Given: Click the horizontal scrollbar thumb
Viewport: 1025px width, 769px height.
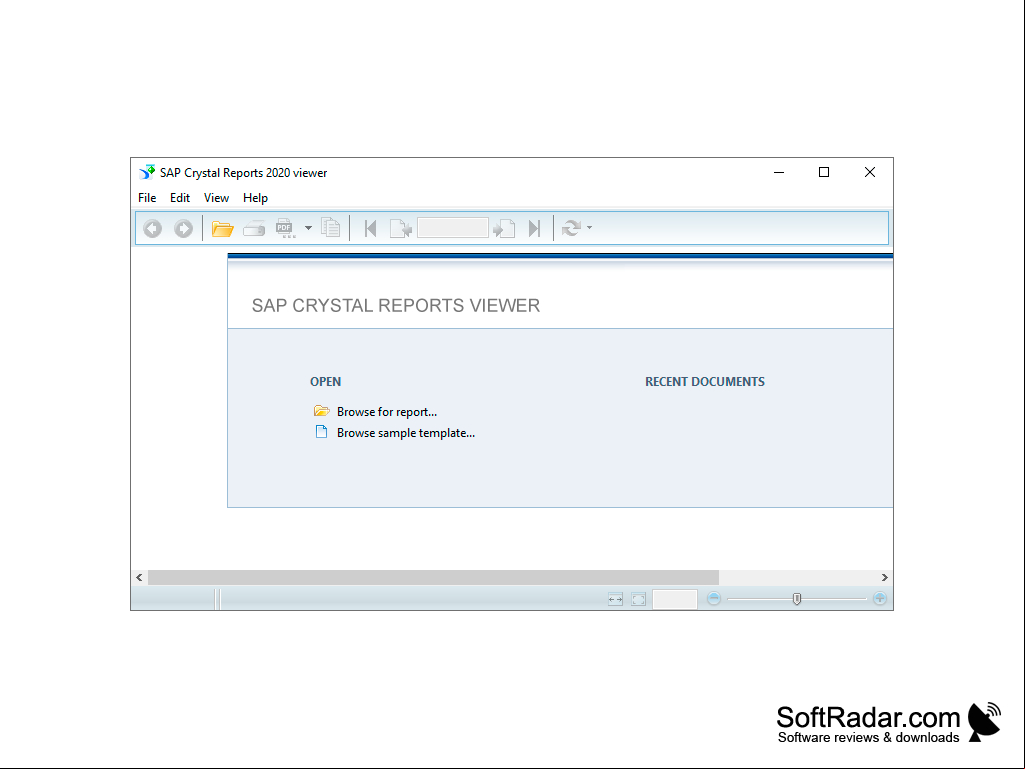Looking at the screenshot, I should coord(433,577).
